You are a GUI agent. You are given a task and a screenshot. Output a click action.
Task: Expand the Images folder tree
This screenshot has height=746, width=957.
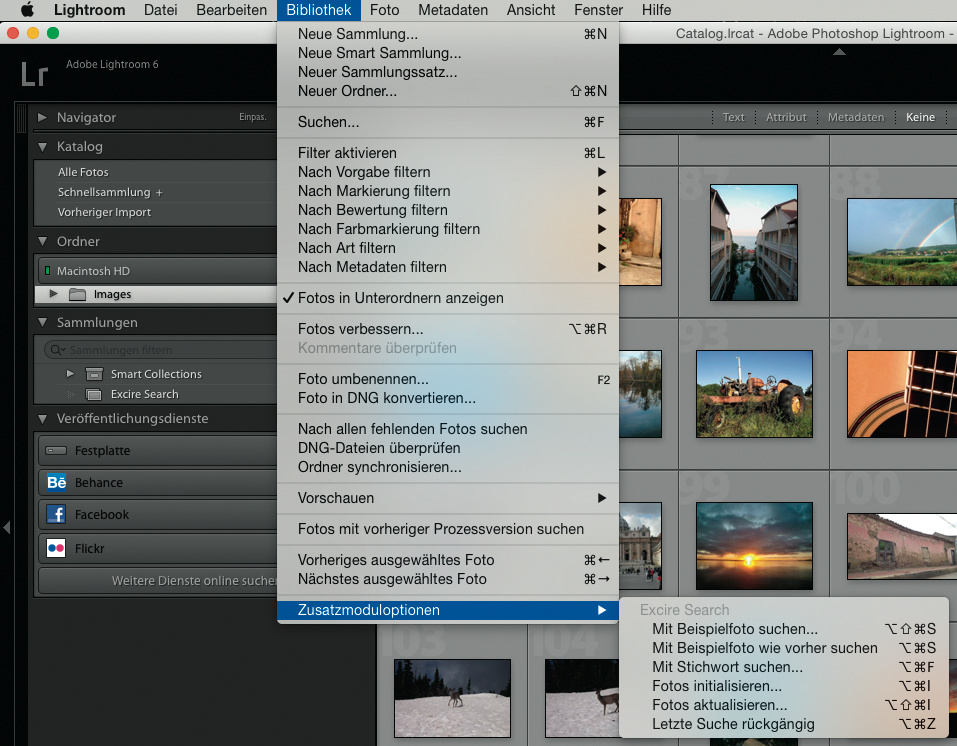pyautogui.click(x=53, y=295)
